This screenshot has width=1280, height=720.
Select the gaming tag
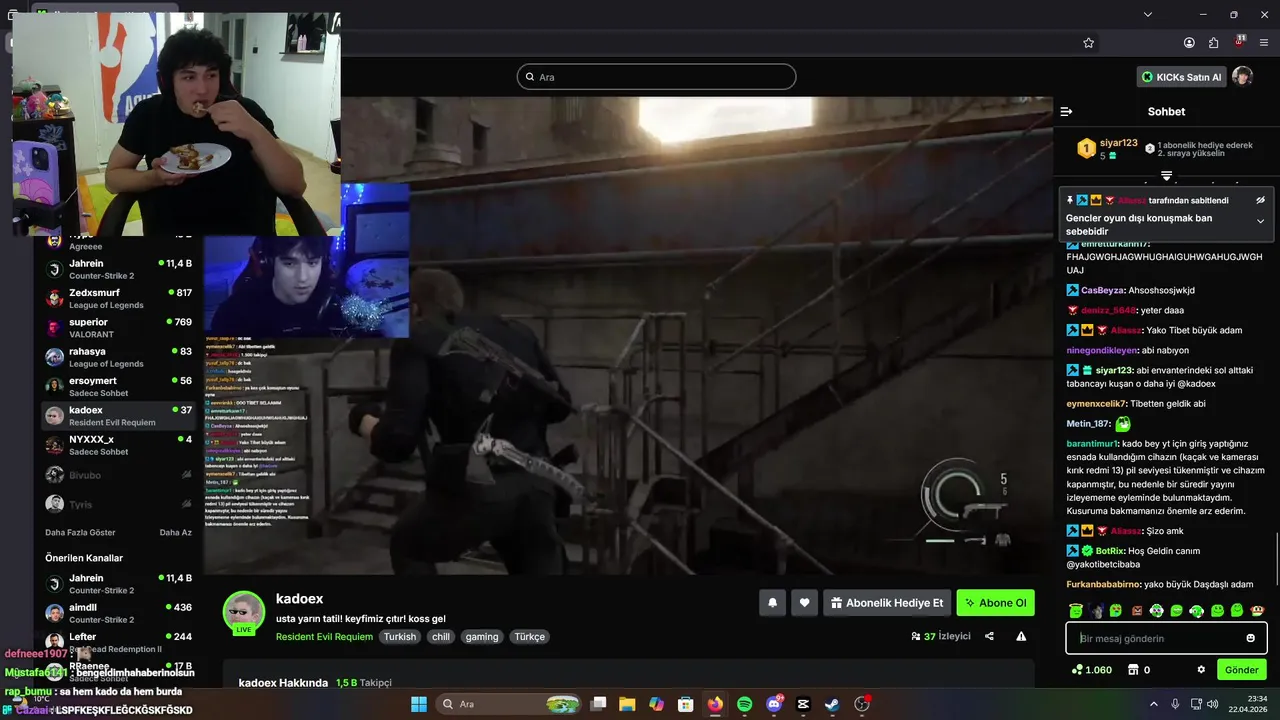point(481,637)
